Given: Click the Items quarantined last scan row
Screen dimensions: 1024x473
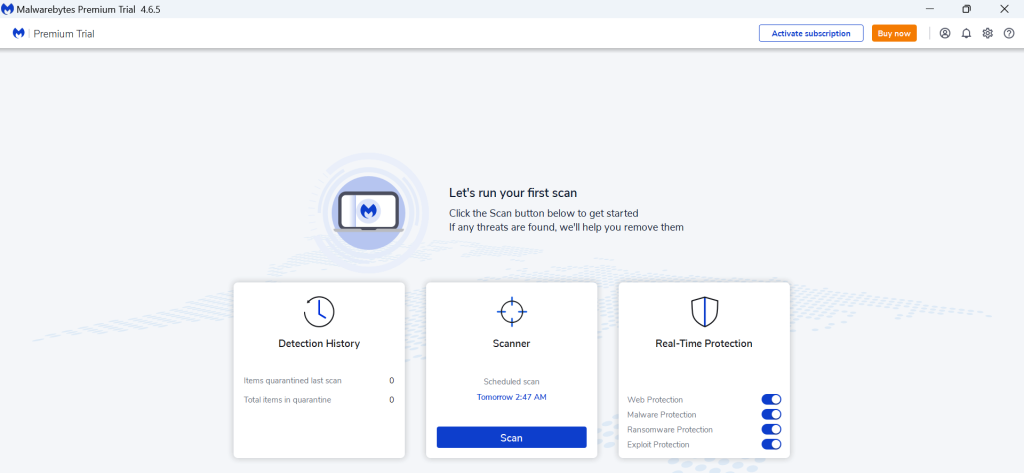Looking at the screenshot, I should pos(319,381).
